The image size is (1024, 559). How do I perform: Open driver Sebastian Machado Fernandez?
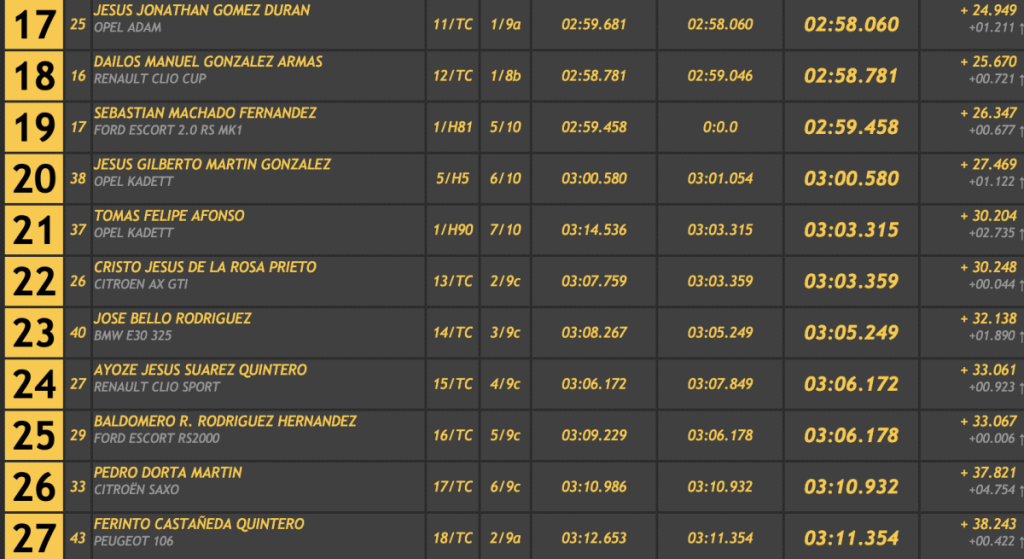[x=205, y=113]
